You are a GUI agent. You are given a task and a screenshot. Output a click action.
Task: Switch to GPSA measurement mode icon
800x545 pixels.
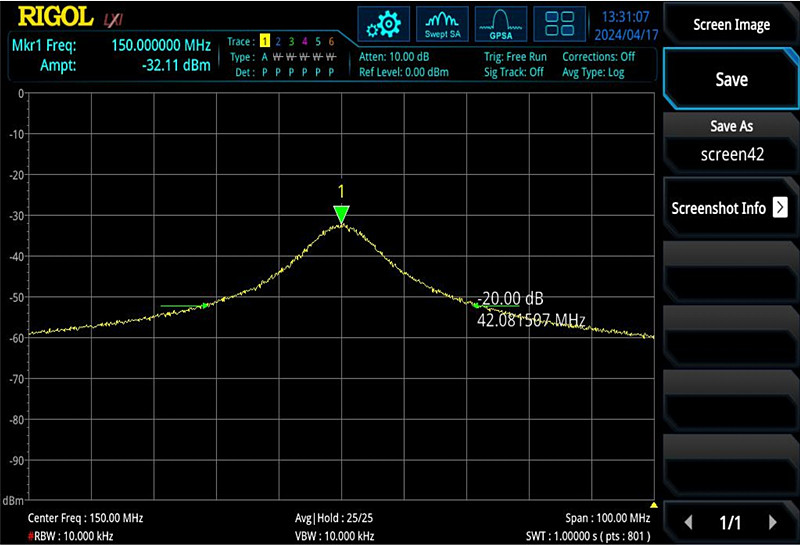click(500, 23)
